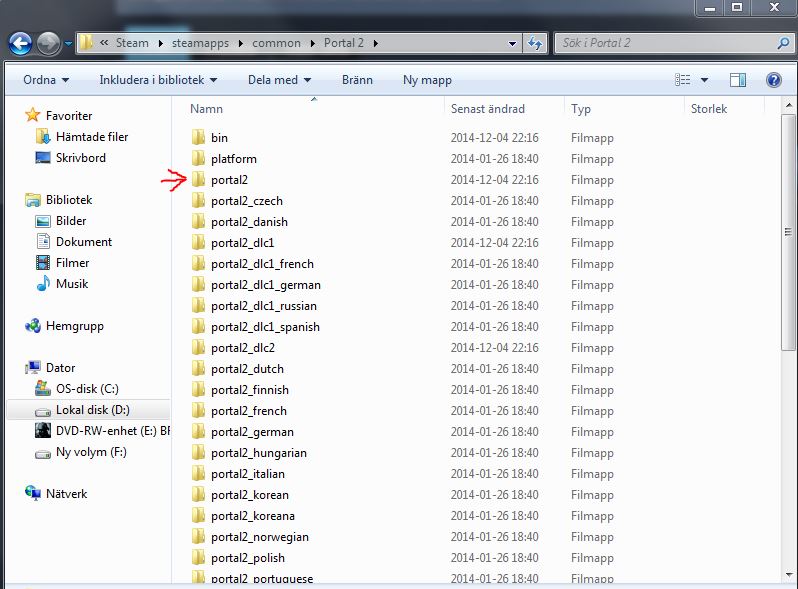Open the 'Dela med' menu
The image size is (798, 589).
pos(279,80)
